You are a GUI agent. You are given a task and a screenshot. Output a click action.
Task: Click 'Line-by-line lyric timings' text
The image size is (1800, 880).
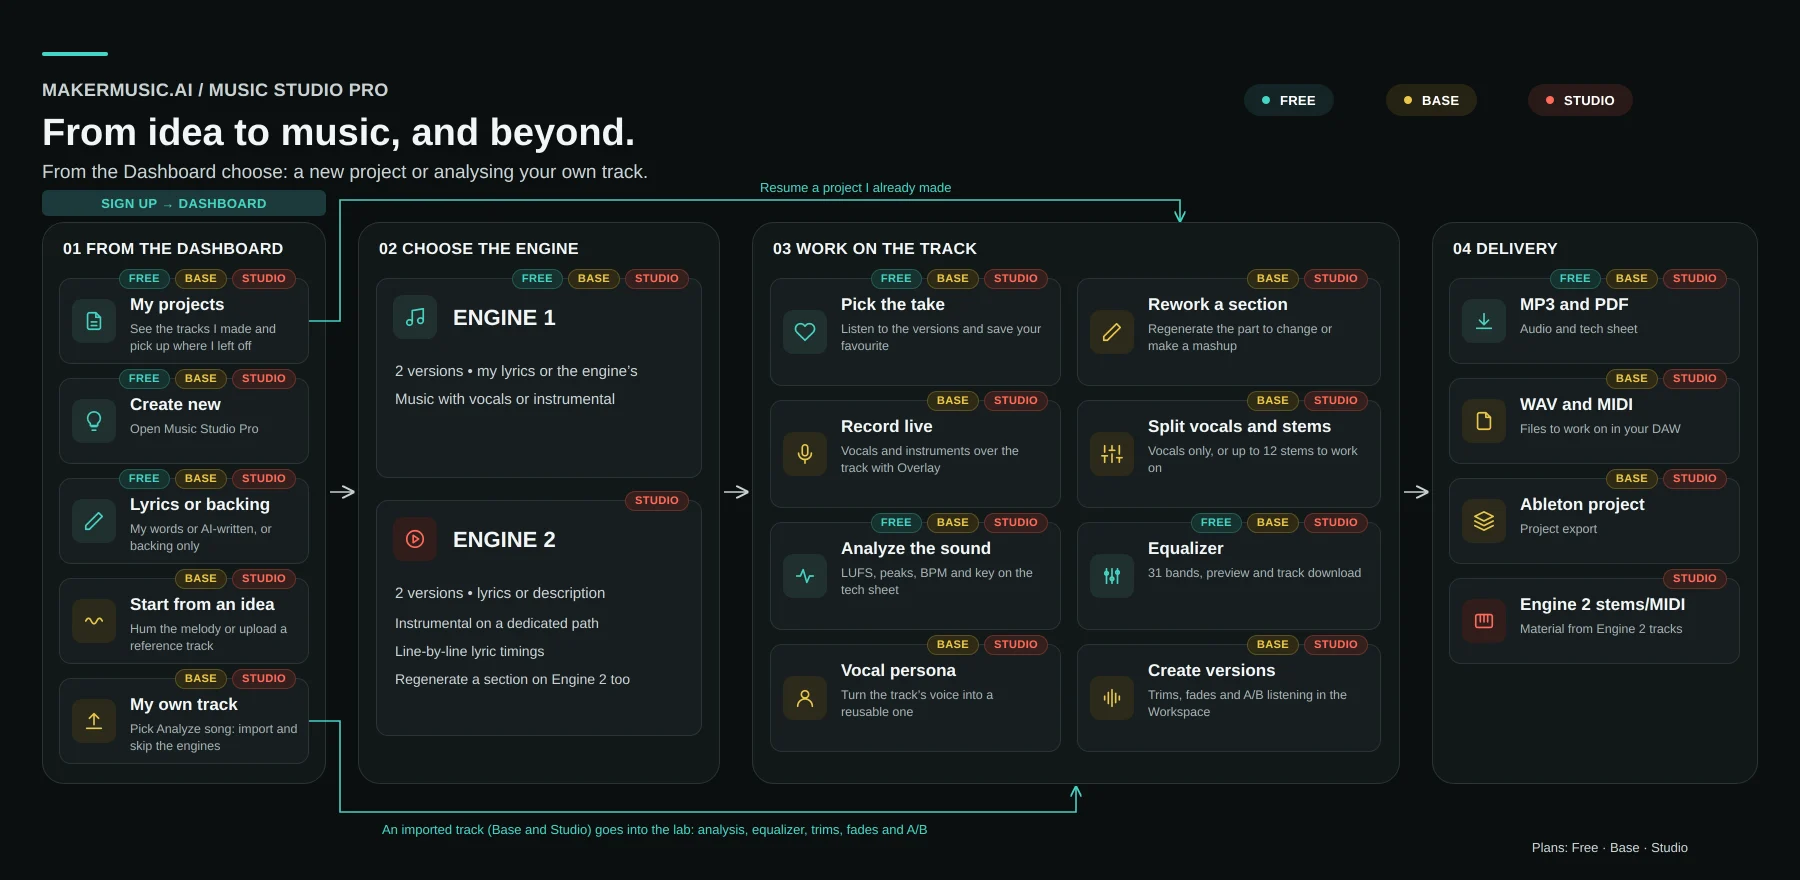point(470,651)
